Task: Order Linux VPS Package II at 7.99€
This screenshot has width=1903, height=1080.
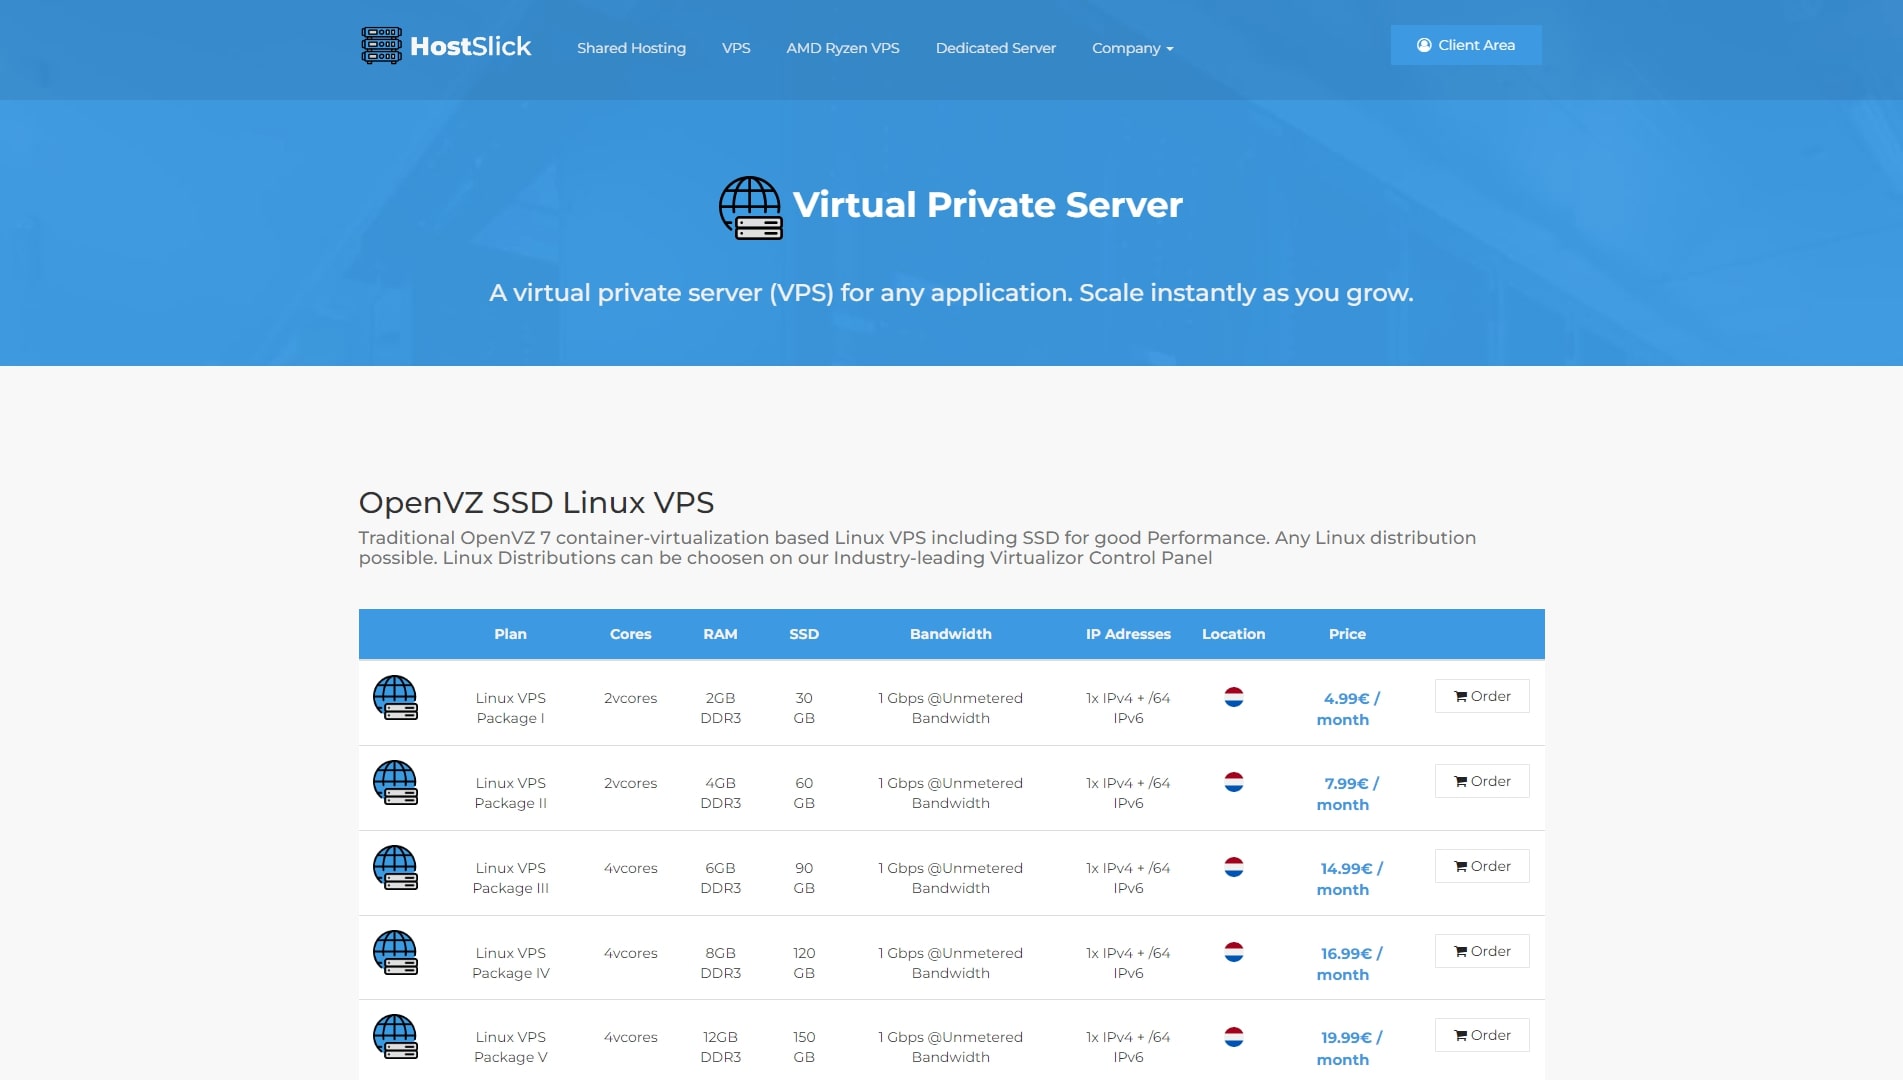Action: pos(1481,781)
